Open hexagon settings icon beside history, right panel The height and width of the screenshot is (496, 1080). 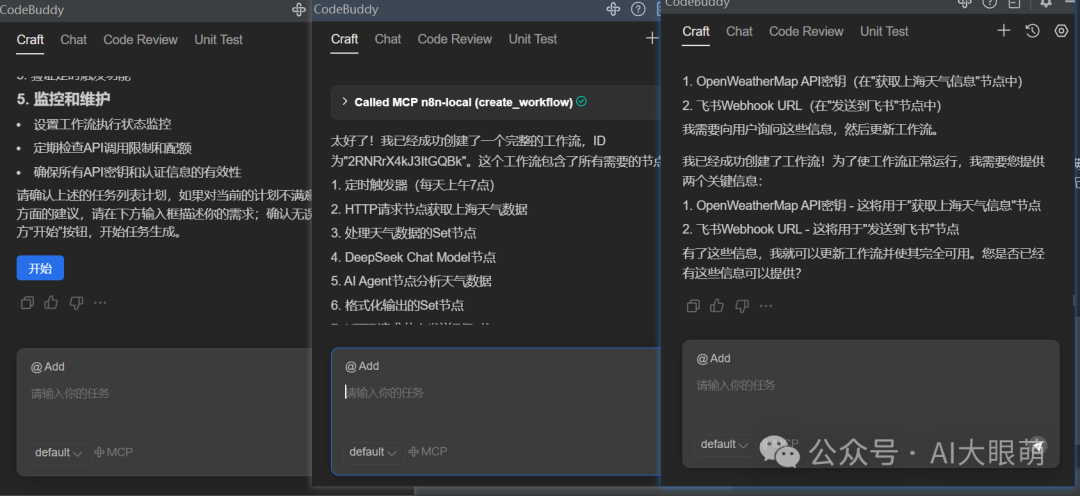[x=1061, y=30]
